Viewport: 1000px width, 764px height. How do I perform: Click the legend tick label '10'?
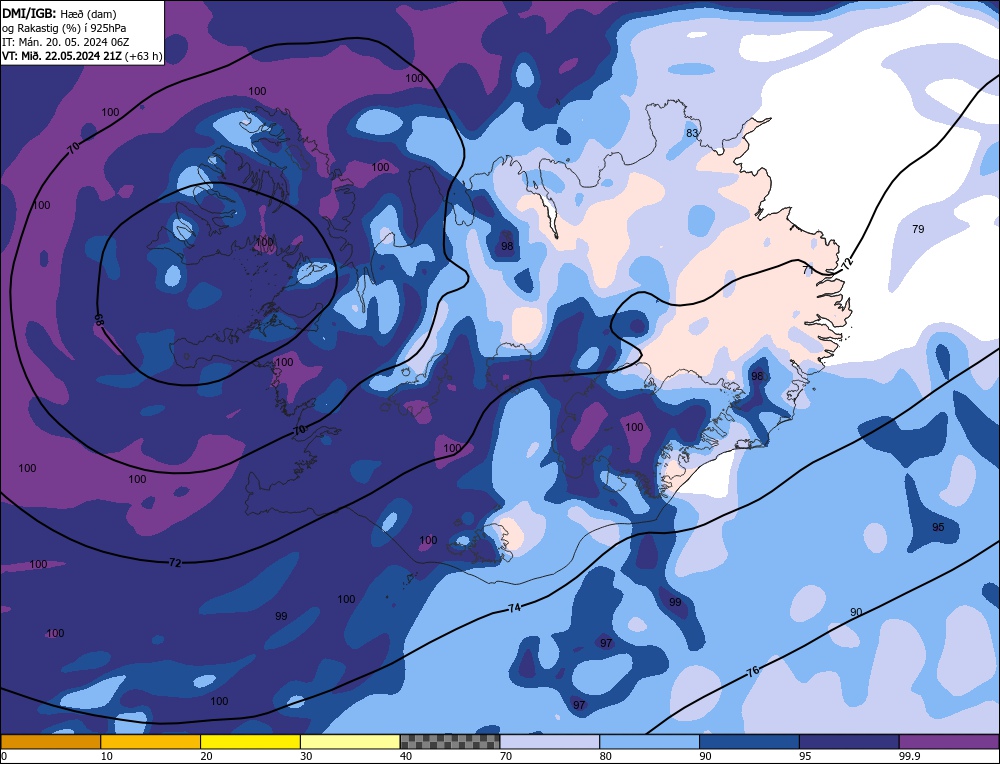coord(107,756)
